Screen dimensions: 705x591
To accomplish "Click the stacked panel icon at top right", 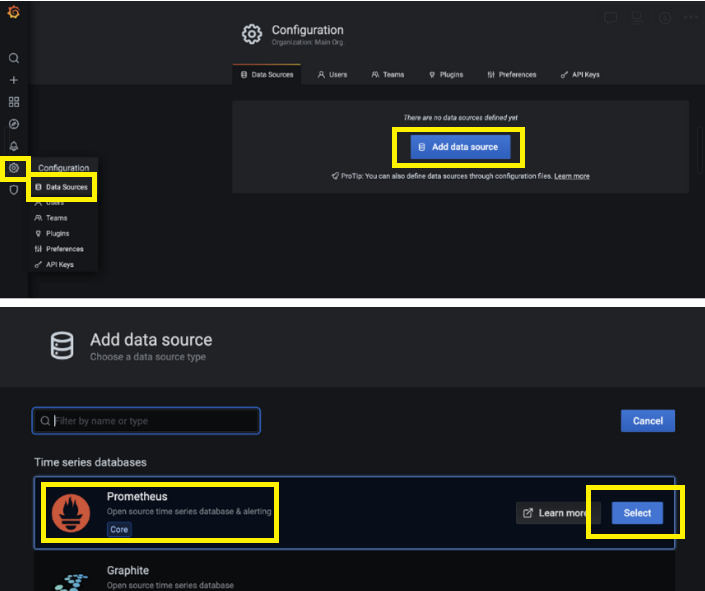I will click(x=637, y=18).
